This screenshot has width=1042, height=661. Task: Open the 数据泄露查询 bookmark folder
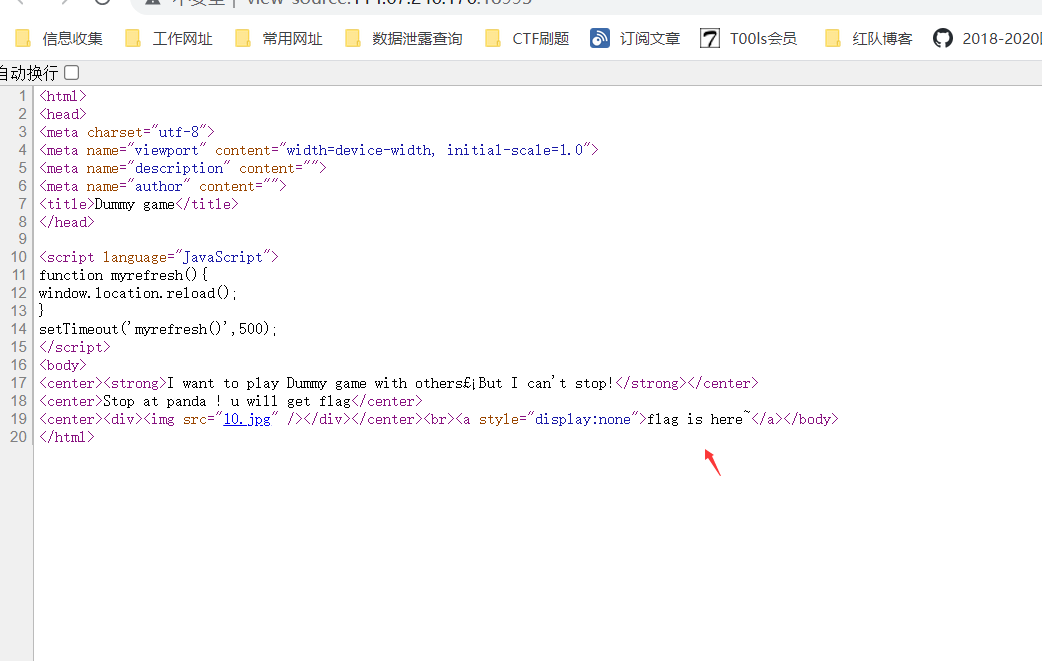click(403, 39)
